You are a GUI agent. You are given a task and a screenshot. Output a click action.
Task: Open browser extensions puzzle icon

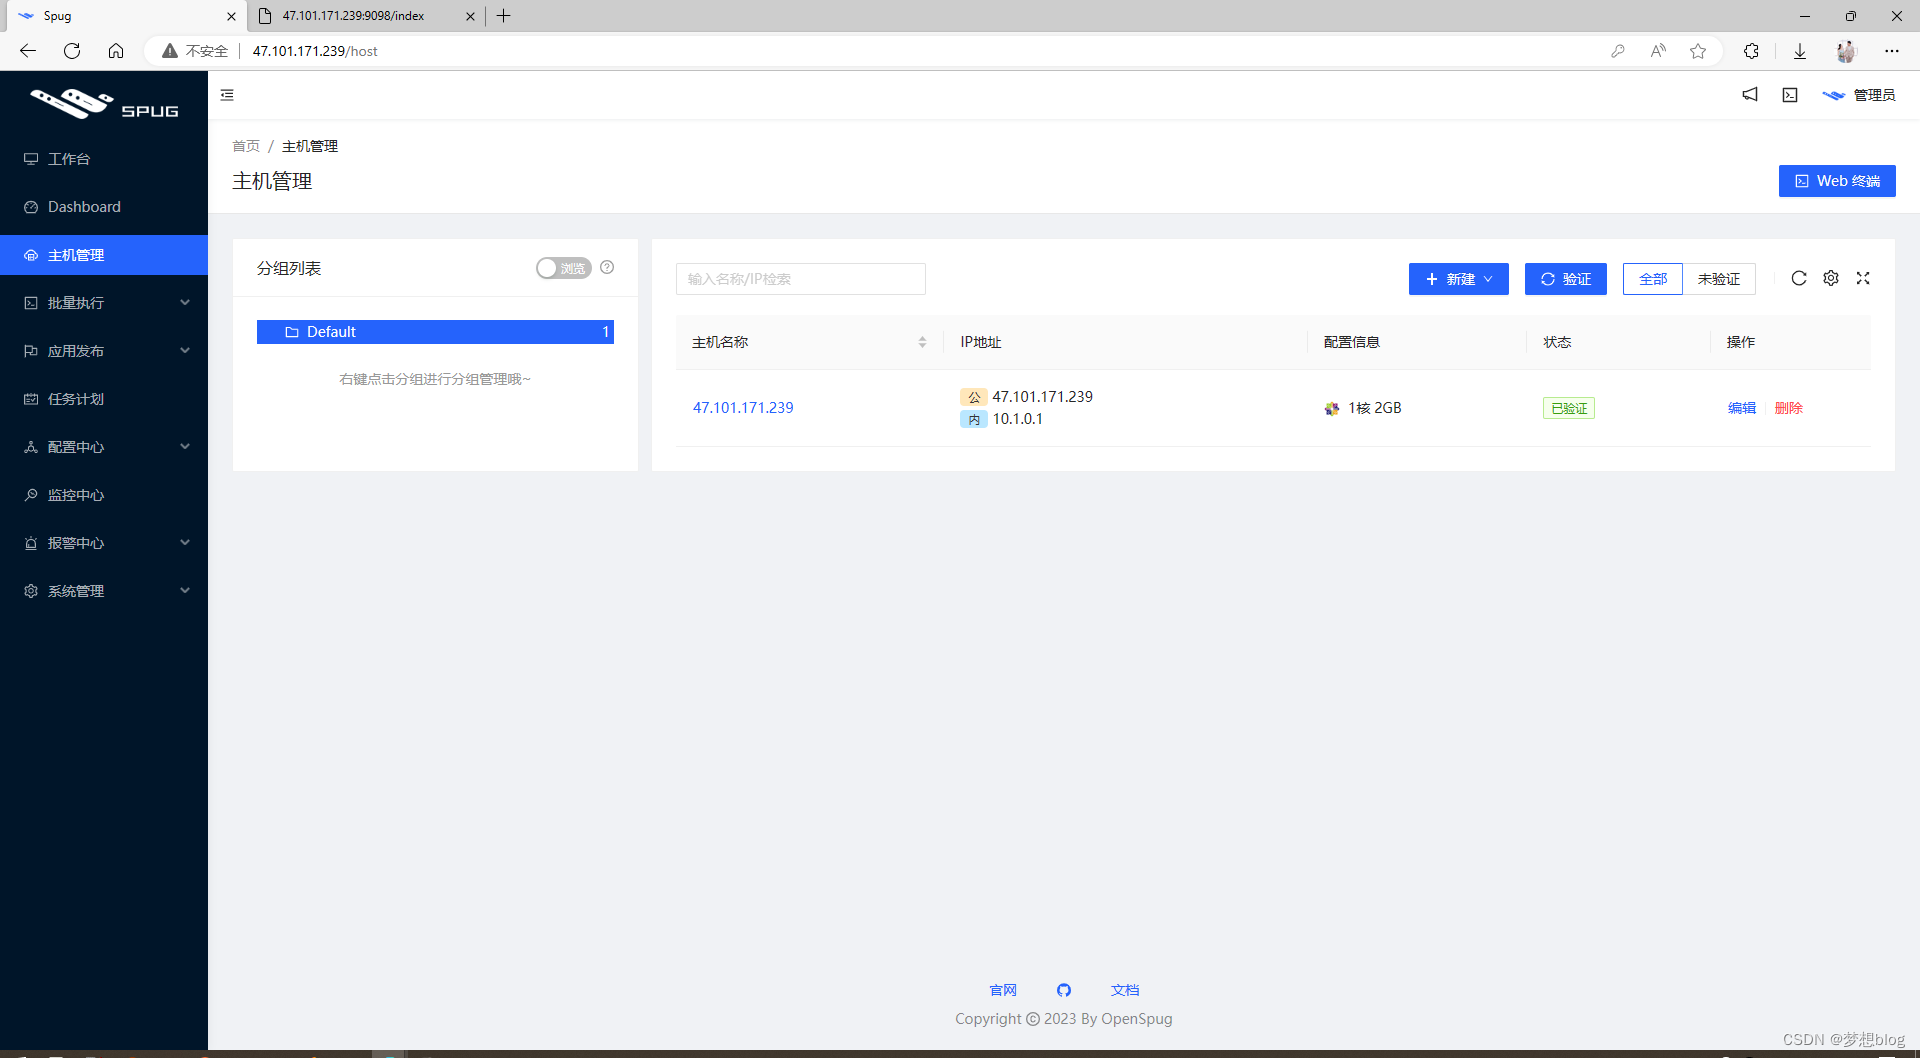click(1751, 51)
